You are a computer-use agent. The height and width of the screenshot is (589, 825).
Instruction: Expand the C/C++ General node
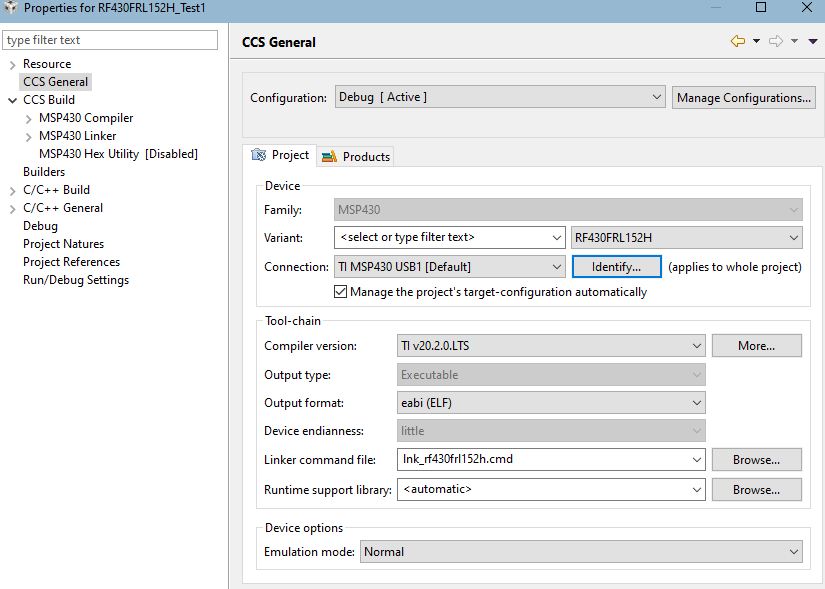pos(13,209)
